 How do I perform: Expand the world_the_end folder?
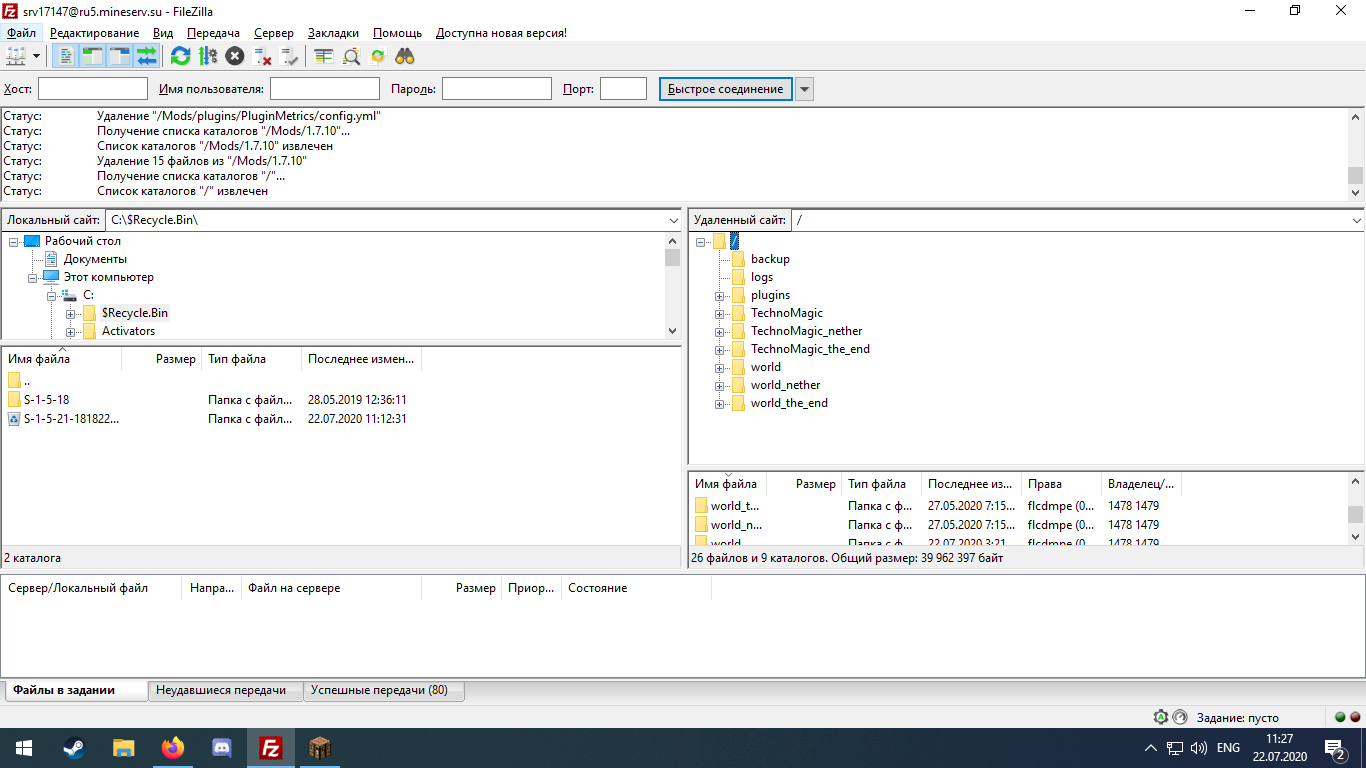[720, 403]
